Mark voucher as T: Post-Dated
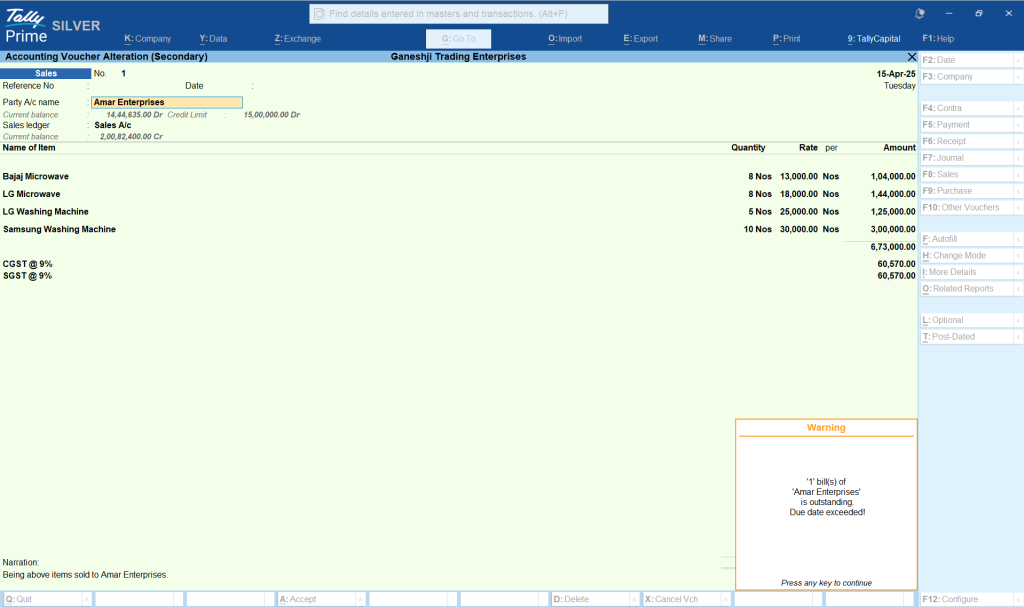This screenshot has width=1024, height=607. (967, 337)
